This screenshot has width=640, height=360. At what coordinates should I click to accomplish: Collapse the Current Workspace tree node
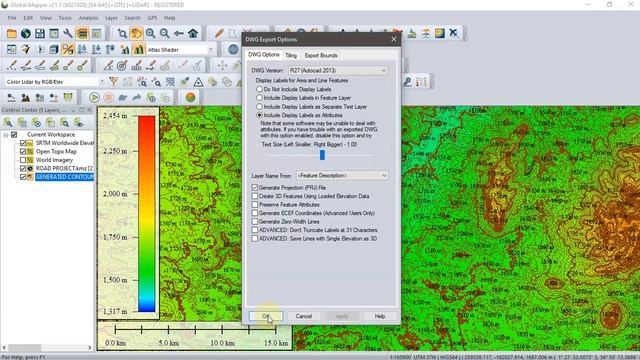coord(6,135)
